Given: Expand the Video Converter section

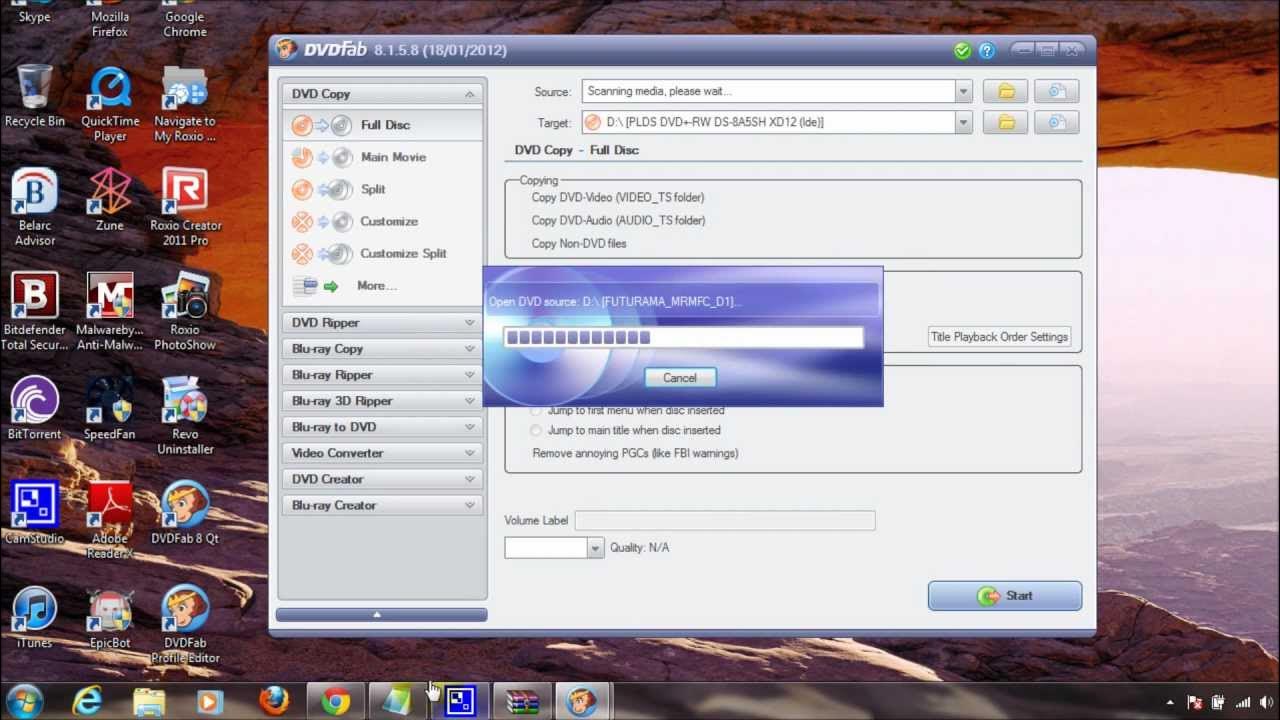Looking at the screenshot, I should [470, 453].
